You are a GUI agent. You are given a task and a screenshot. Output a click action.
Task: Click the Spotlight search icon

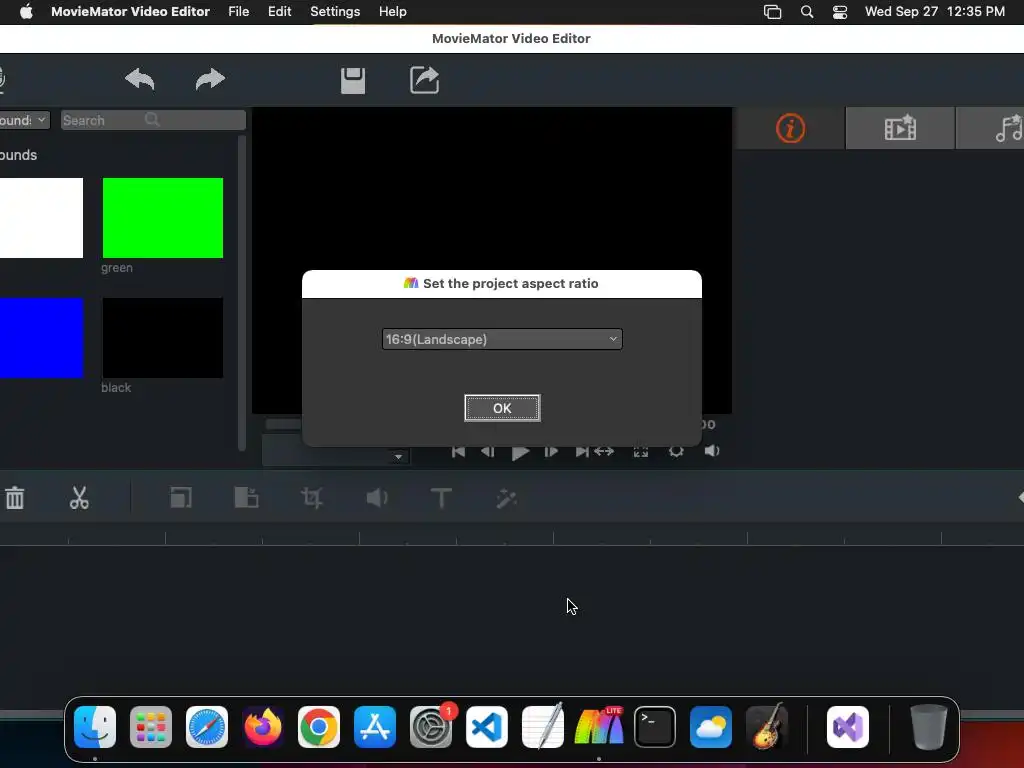pyautogui.click(x=807, y=12)
